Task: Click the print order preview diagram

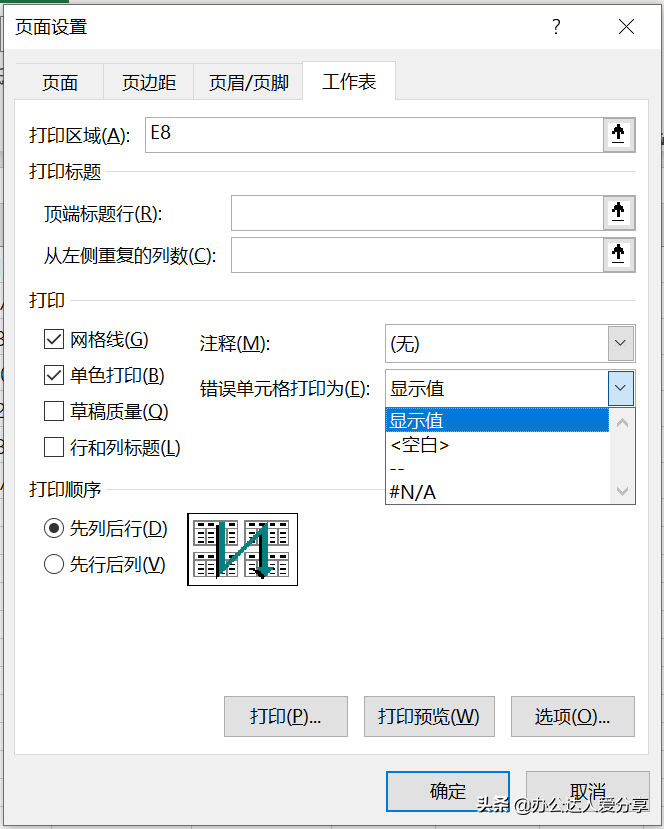Action: (x=242, y=549)
